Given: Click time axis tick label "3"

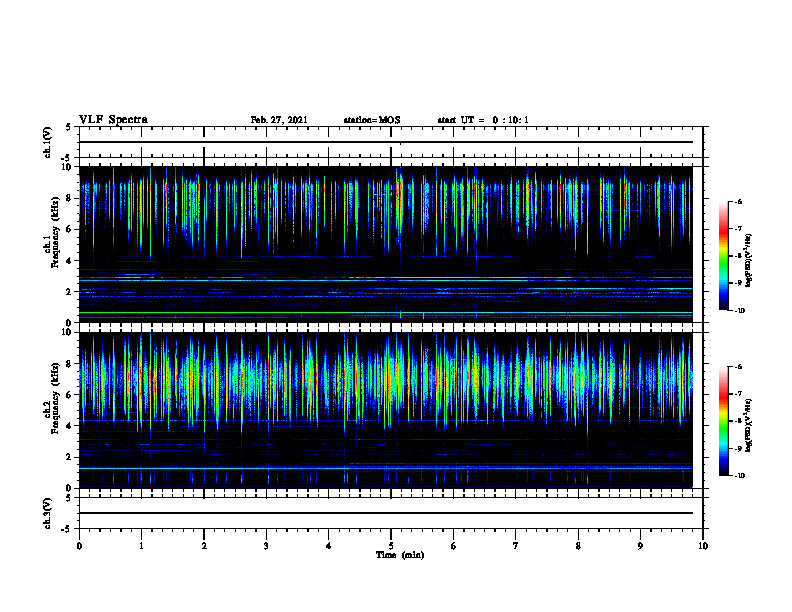Looking at the screenshot, I should (266, 546).
